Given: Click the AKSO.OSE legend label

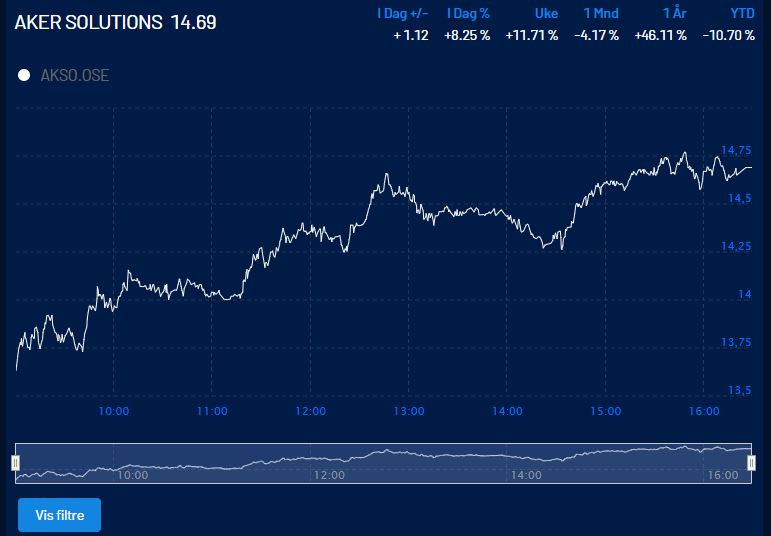Looking at the screenshot, I should tap(74, 75).
